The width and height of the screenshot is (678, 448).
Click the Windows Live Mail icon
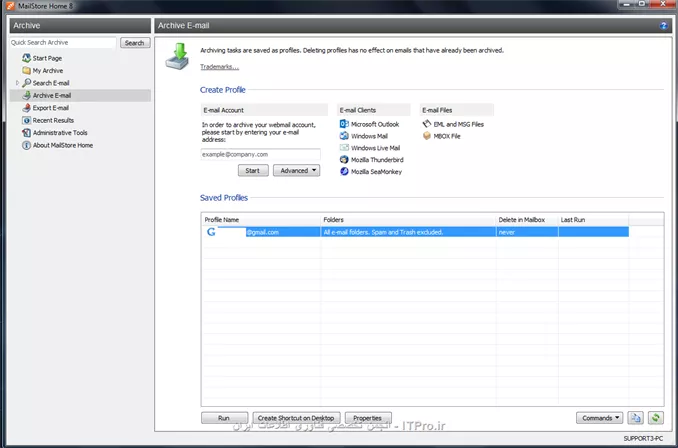(344, 147)
